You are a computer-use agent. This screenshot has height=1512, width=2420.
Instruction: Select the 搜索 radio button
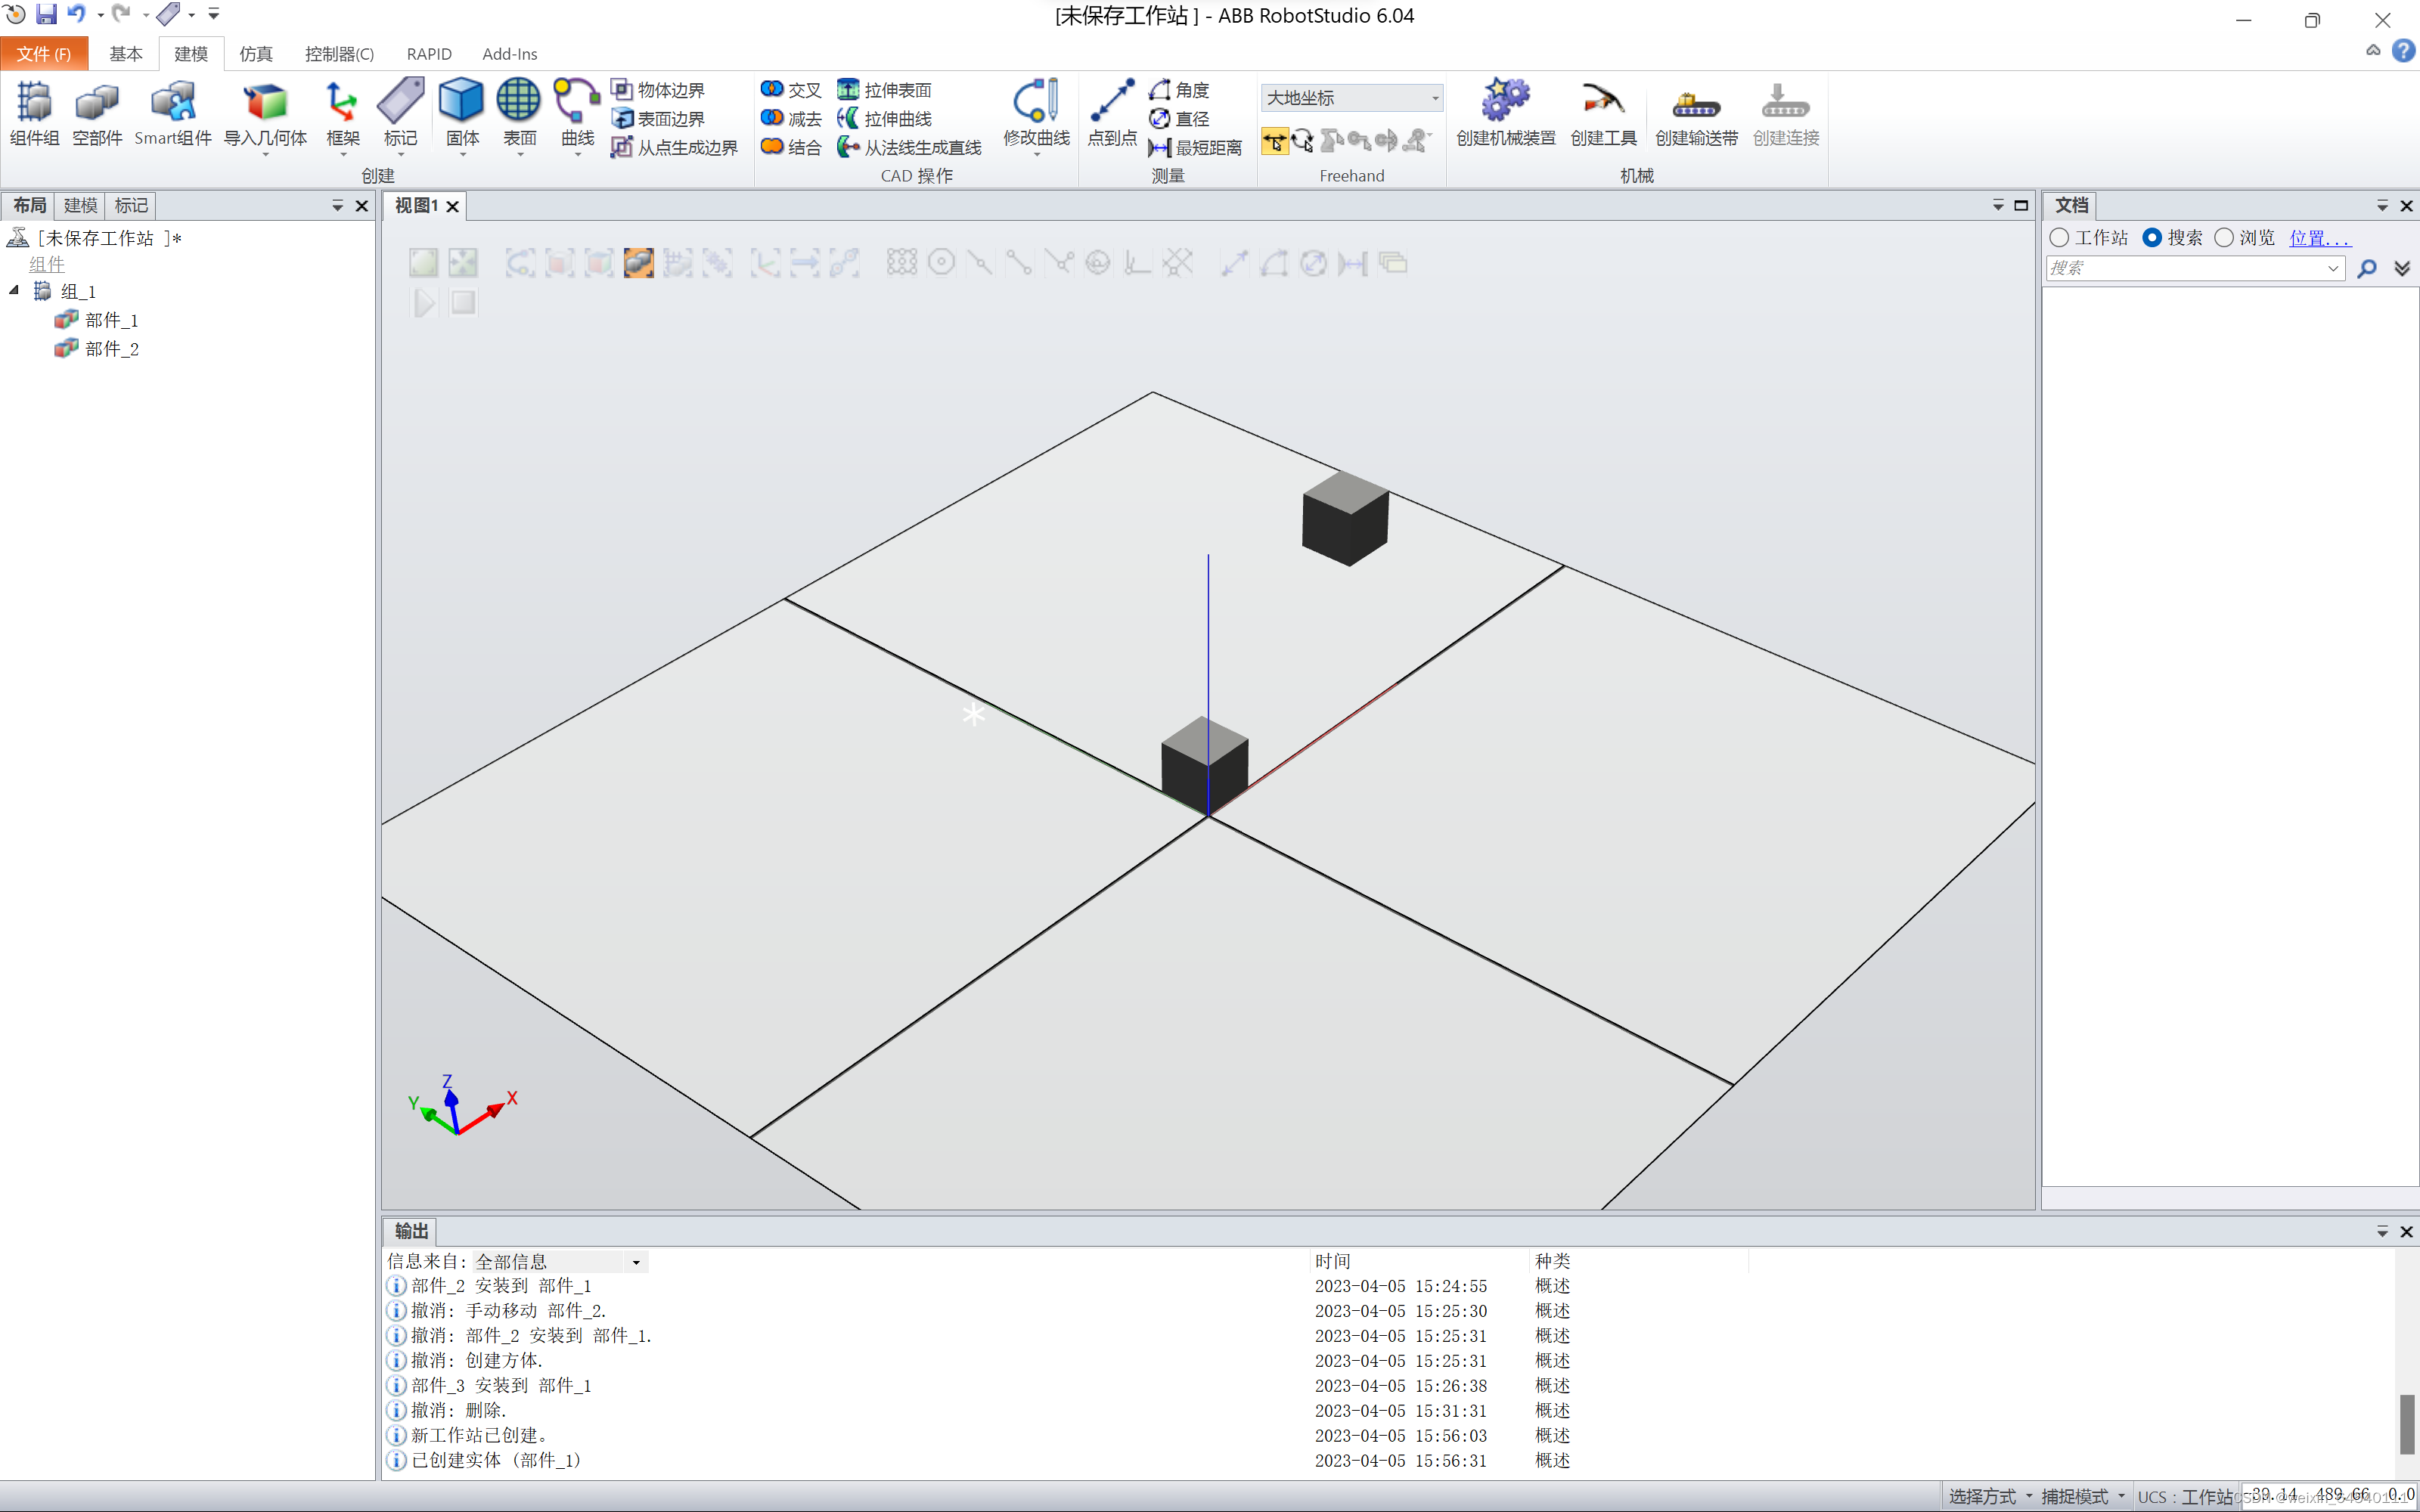coord(2152,238)
